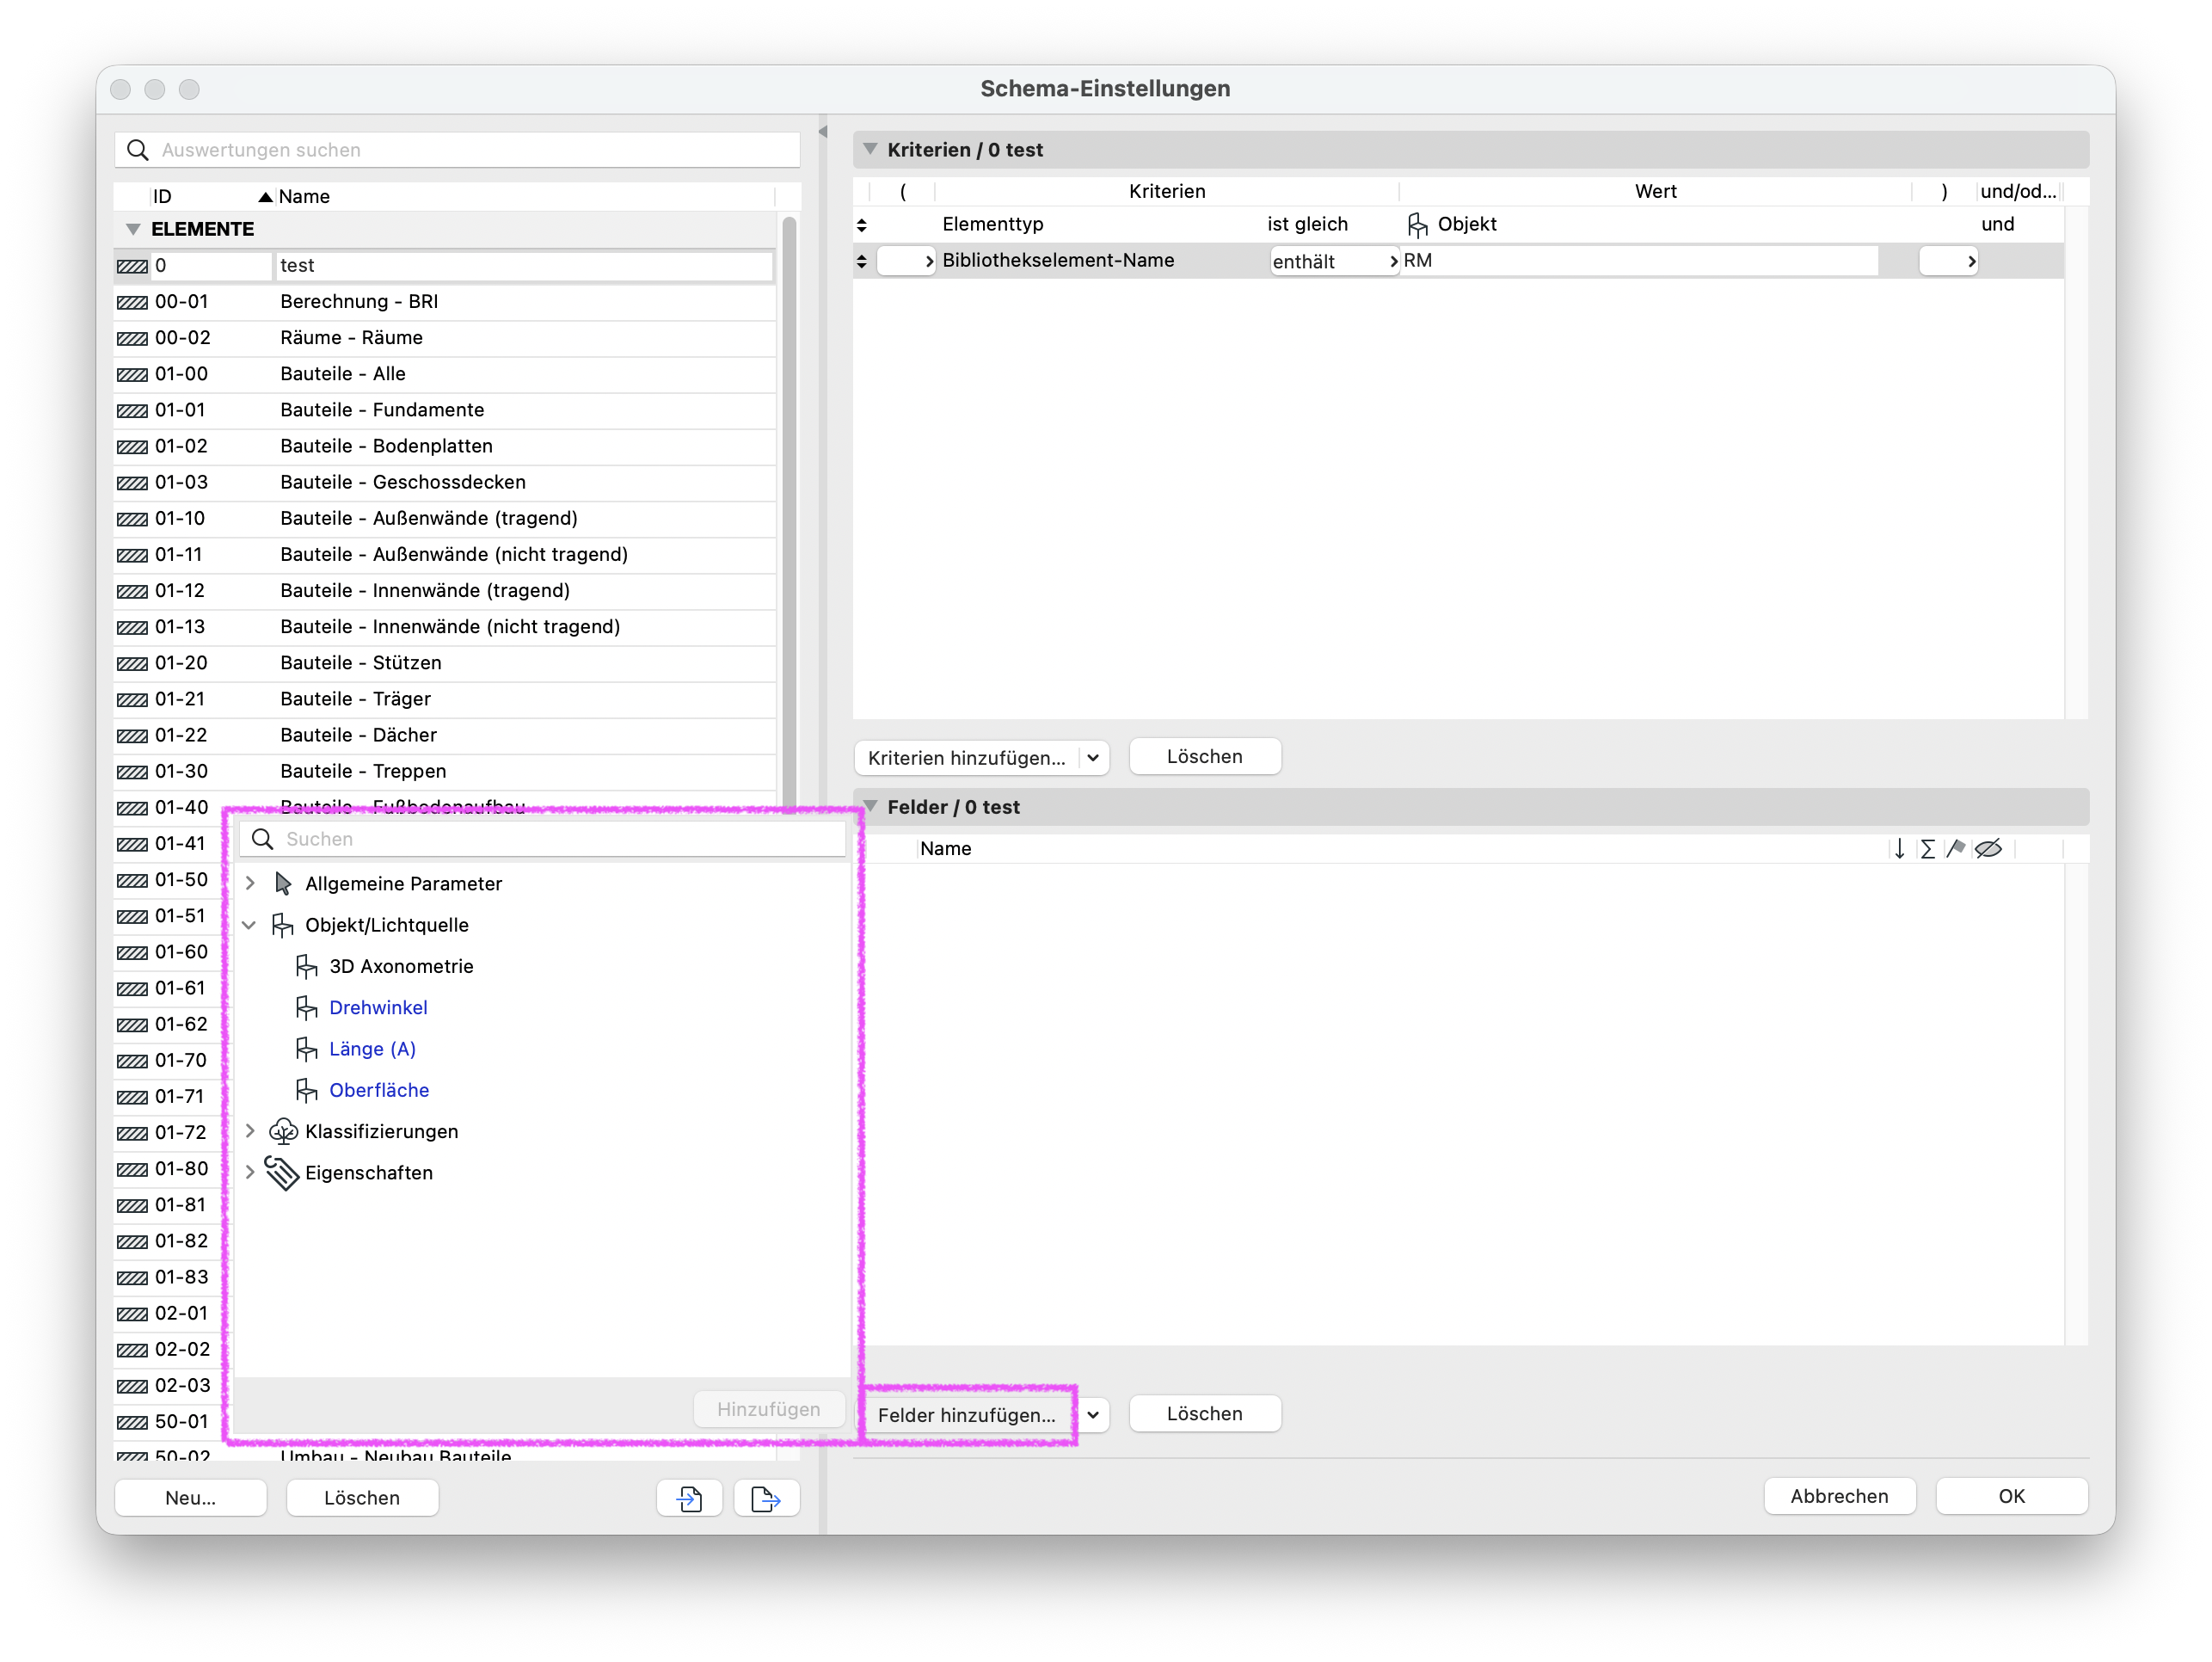Image resolution: width=2212 pixels, height=1662 pixels.
Task: Collapse the Felder panel disclosure triangle
Action: [x=870, y=806]
